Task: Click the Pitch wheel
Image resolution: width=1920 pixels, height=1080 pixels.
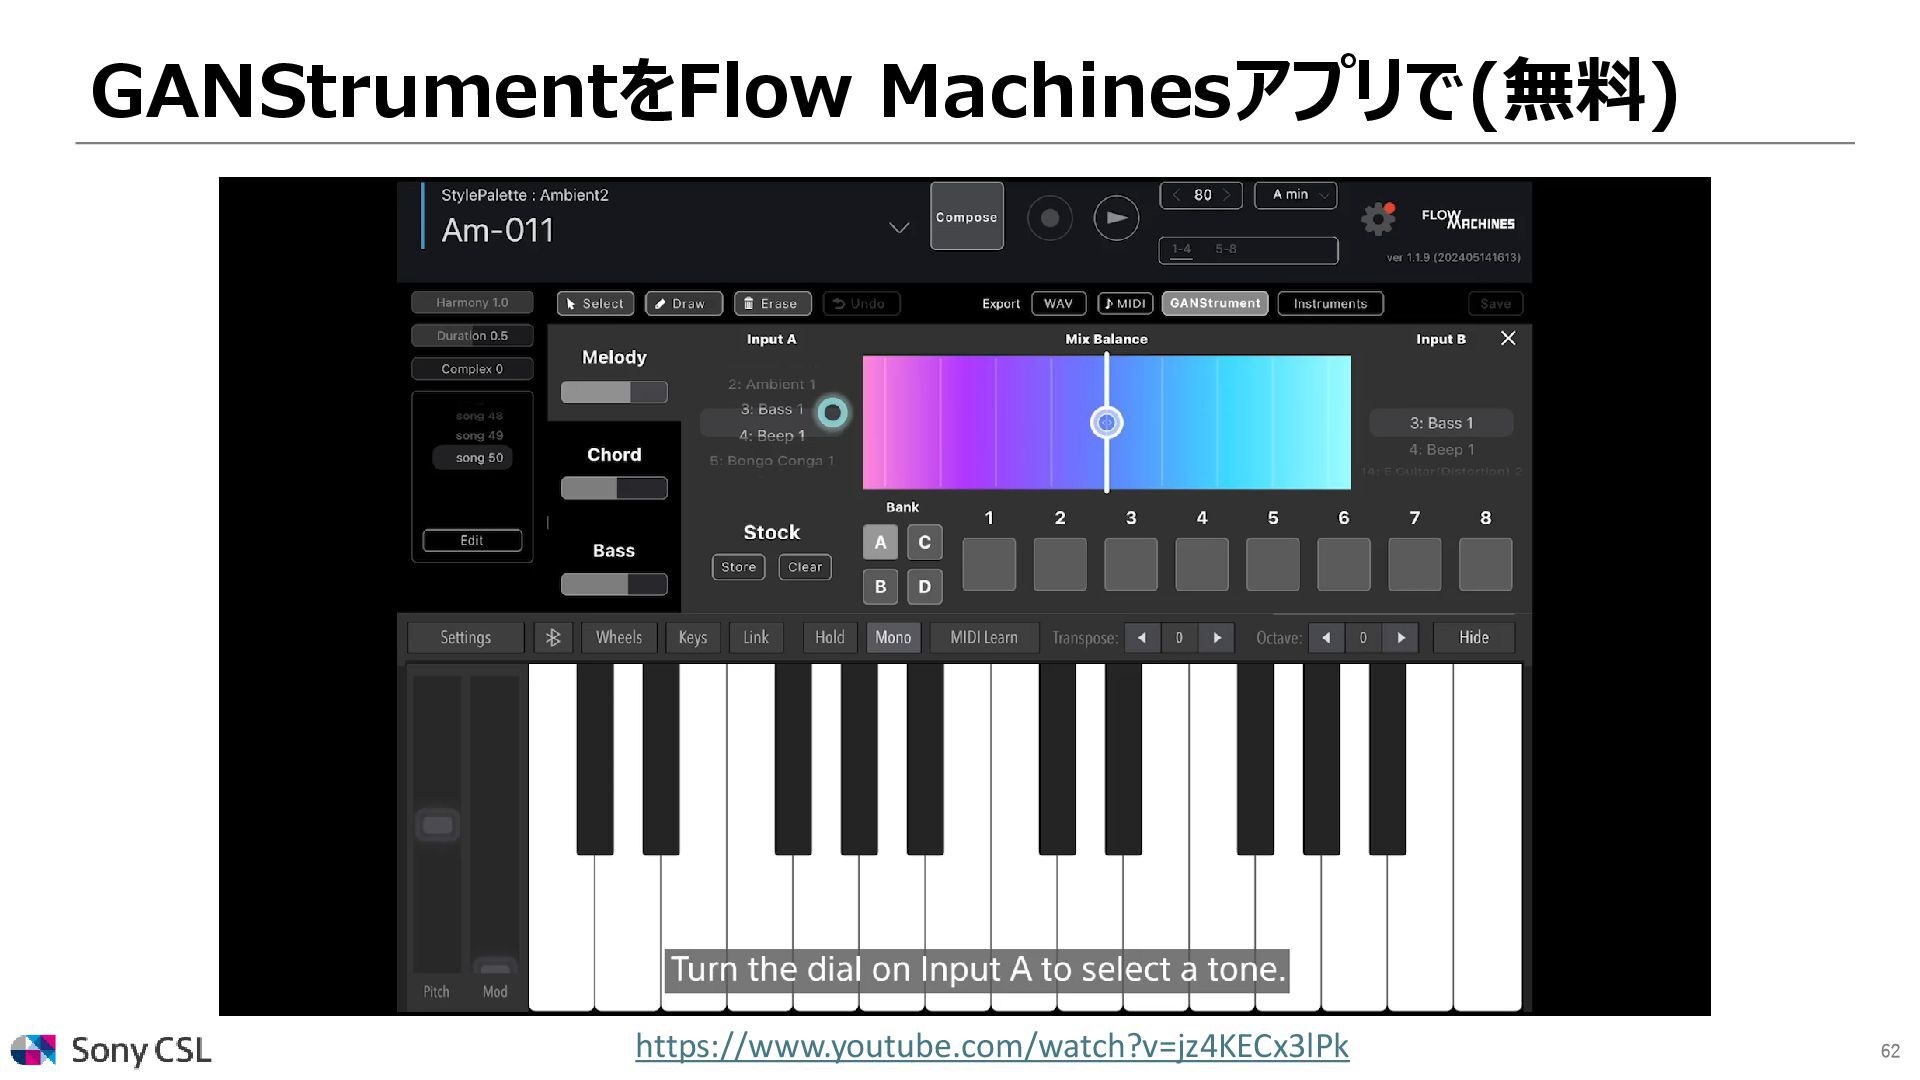Action: pyautogui.click(x=437, y=825)
